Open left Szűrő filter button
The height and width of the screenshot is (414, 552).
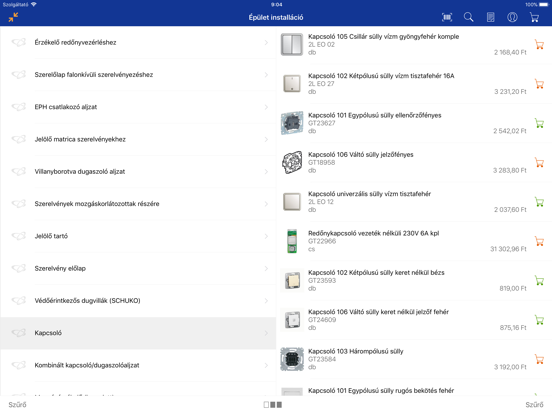pos(17,405)
